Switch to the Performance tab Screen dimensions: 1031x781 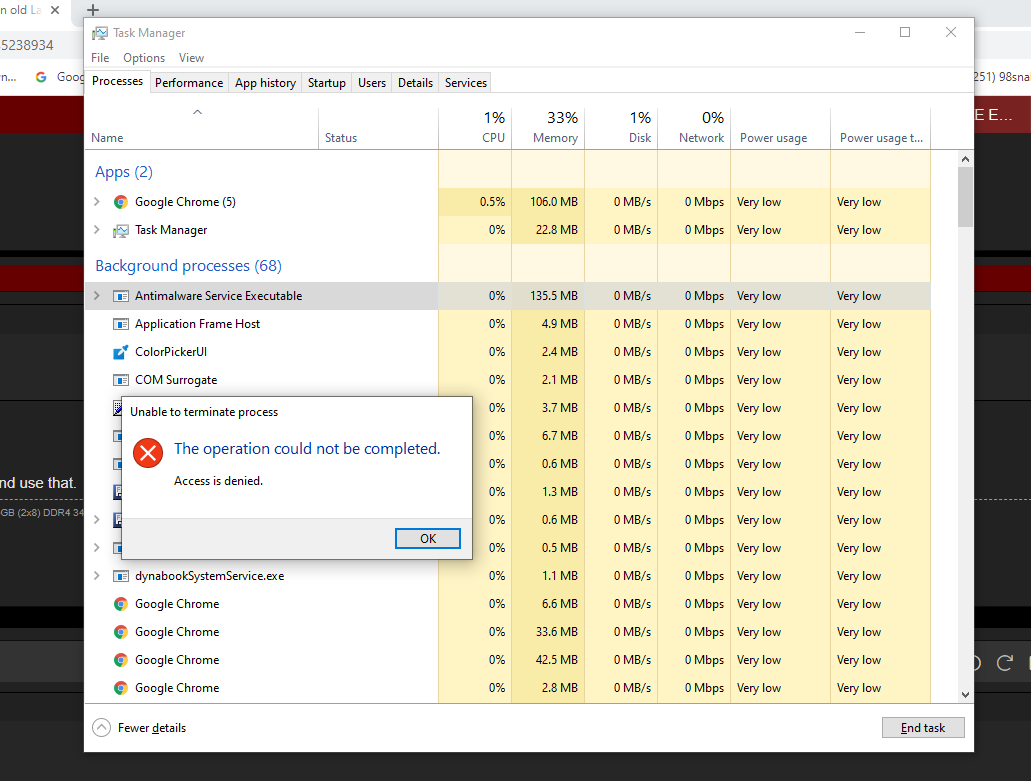[x=189, y=83]
